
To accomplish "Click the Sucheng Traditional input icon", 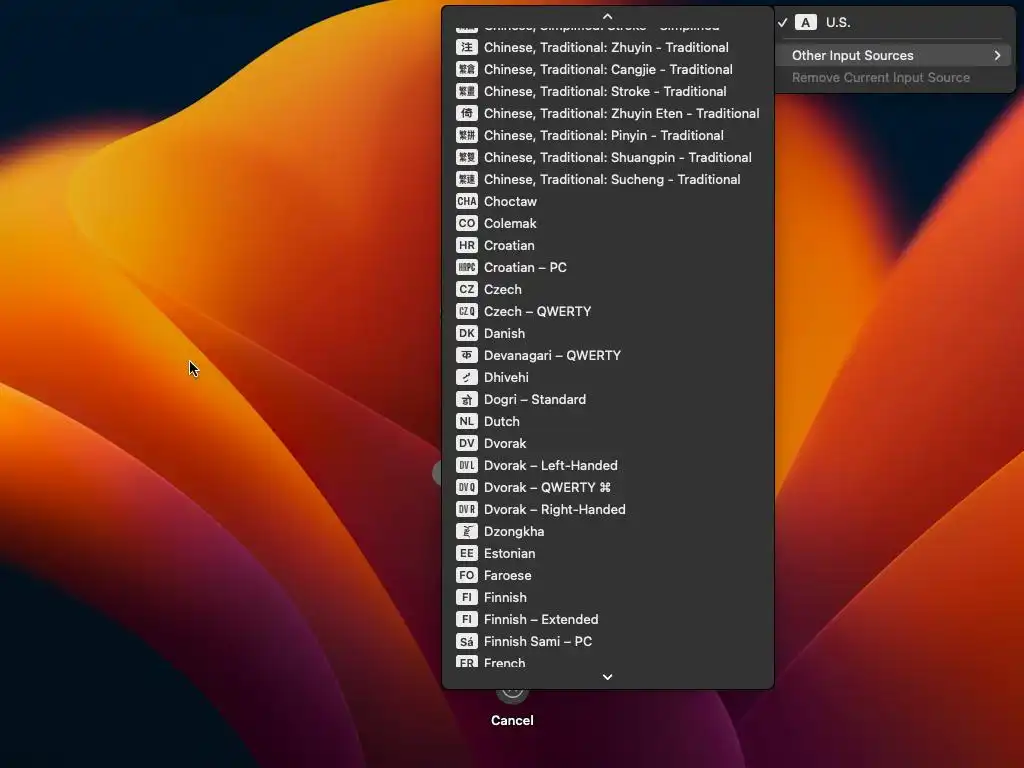I will click(x=466, y=179).
